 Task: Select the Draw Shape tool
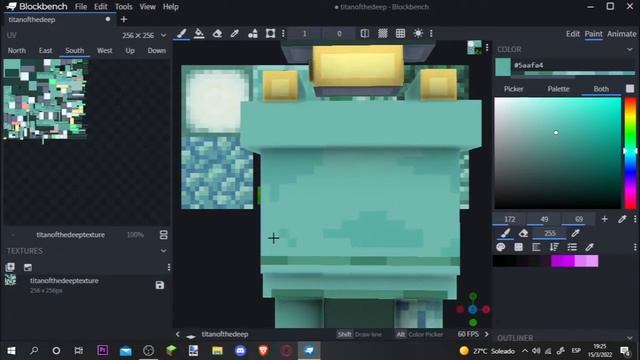pyautogui.click(x=253, y=33)
